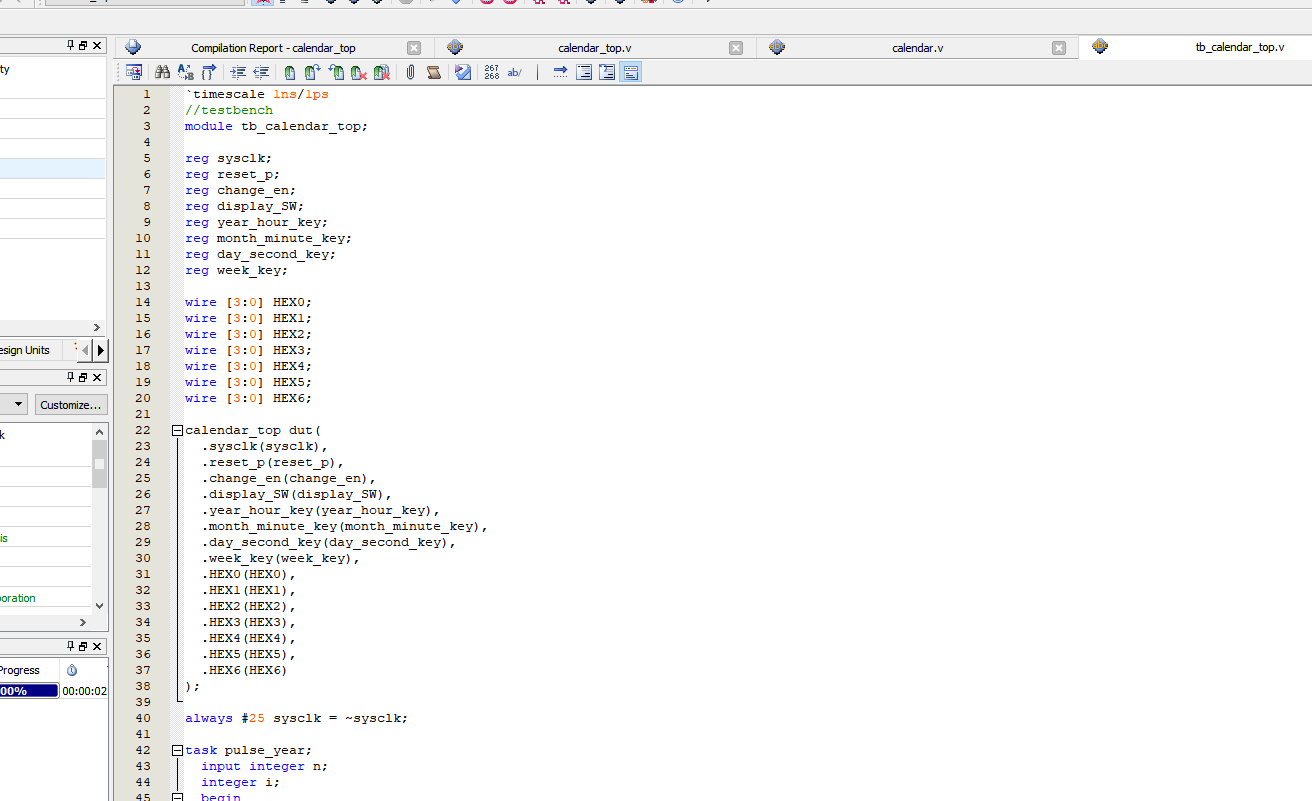1312x801 pixels.
Task: Click the elapsed time clock icon header
Action: 72,670
